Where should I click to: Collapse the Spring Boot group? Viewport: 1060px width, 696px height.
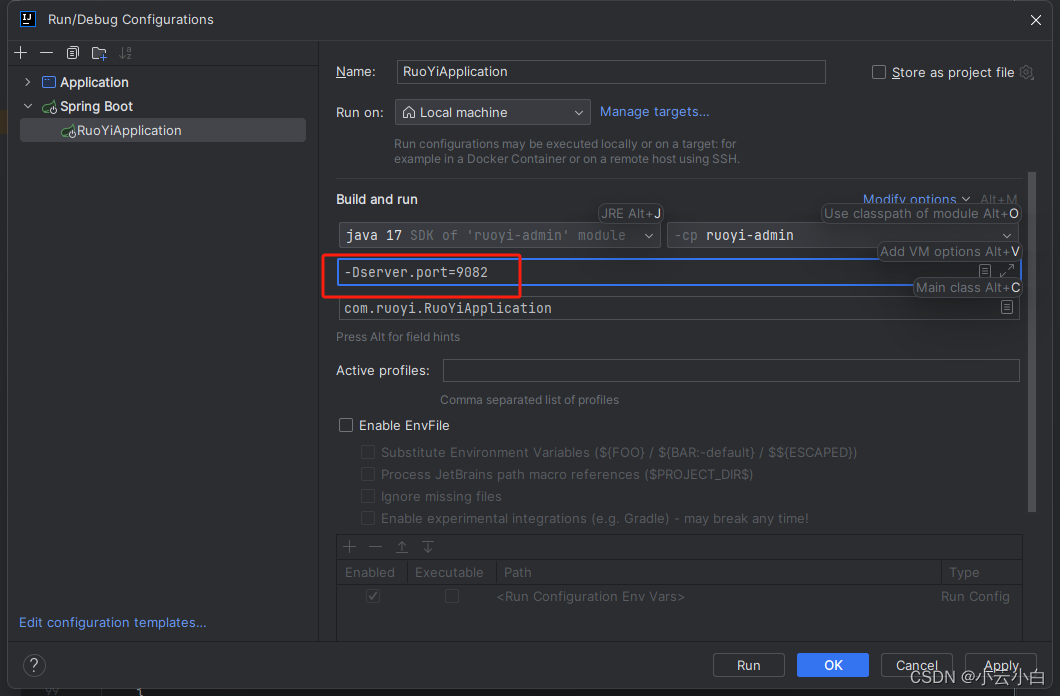coord(28,106)
